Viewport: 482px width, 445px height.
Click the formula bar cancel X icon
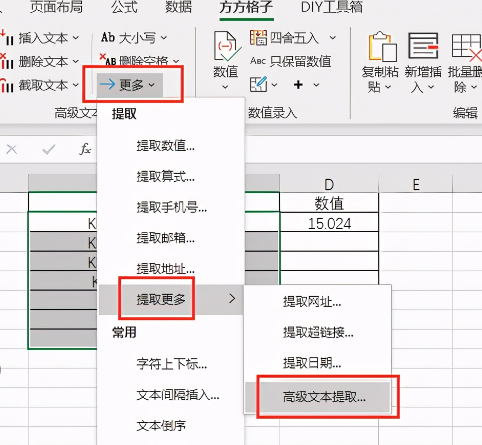click(12, 149)
